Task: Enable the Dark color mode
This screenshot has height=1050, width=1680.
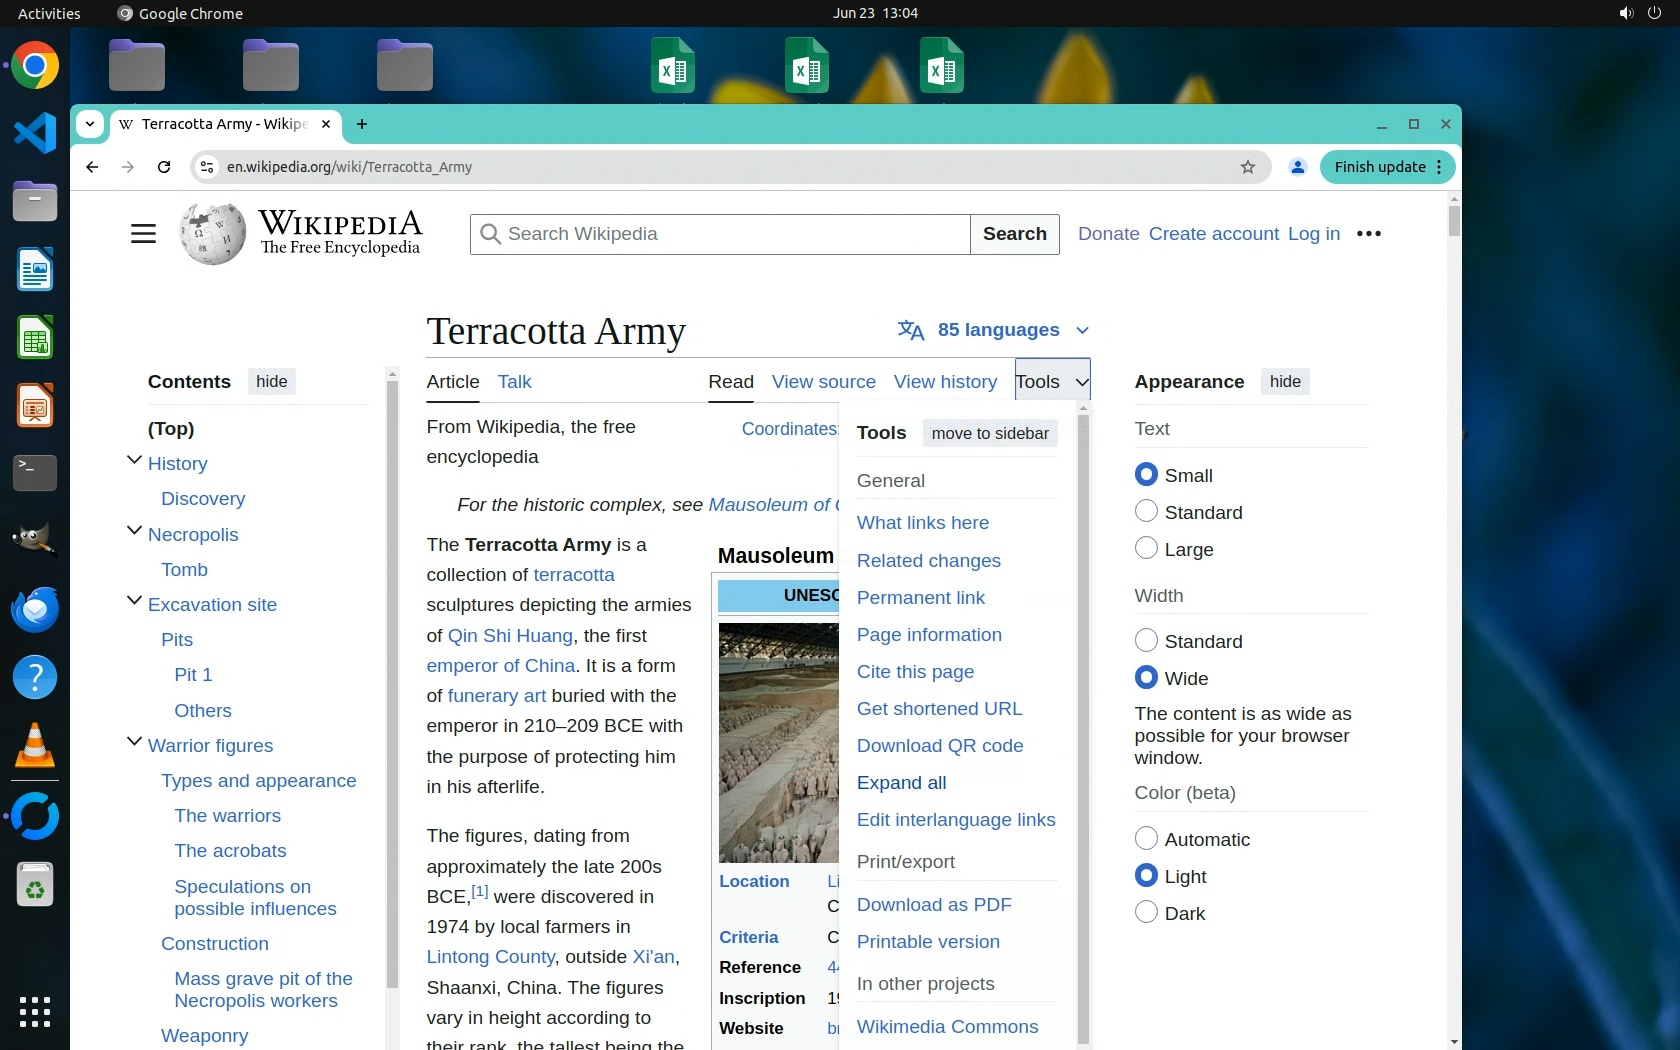Action: 1146,913
